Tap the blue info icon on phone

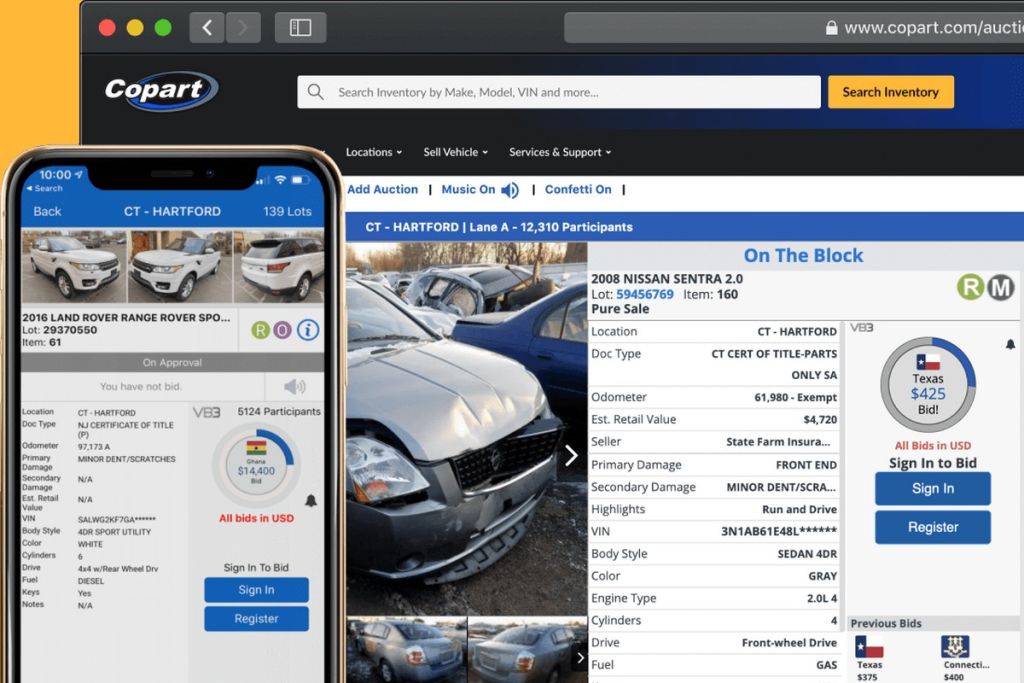(x=308, y=329)
